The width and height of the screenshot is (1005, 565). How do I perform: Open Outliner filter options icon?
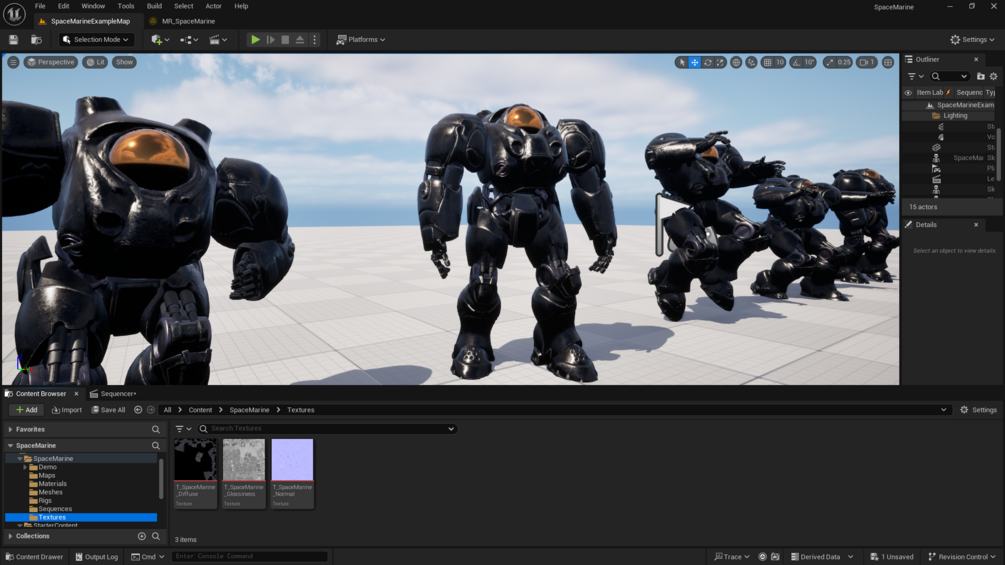pyautogui.click(x=915, y=76)
